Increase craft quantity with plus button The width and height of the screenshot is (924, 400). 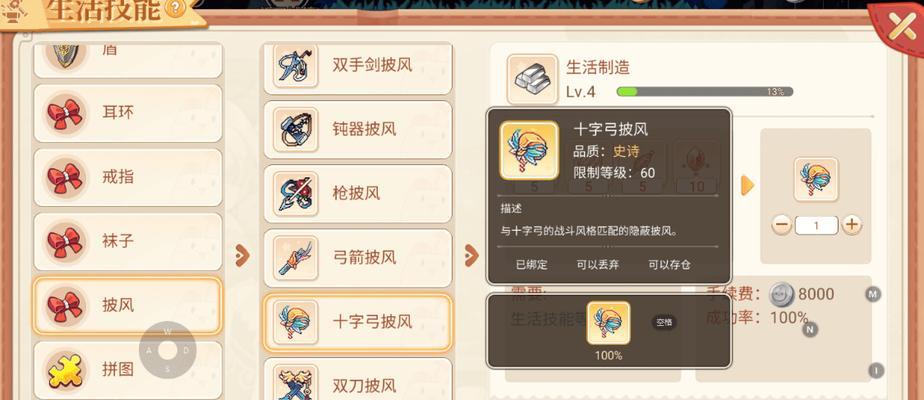(x=852, y=224)
